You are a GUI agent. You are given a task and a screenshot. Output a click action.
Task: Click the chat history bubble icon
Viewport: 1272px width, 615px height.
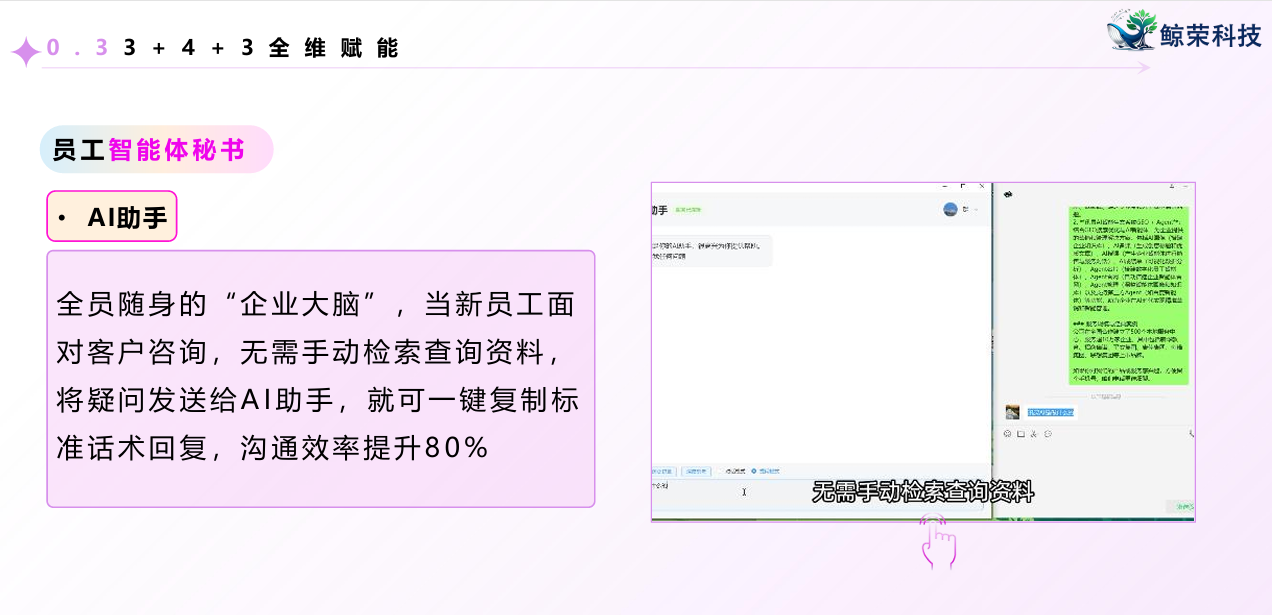pyautogui.click(x=1047, y=434)
